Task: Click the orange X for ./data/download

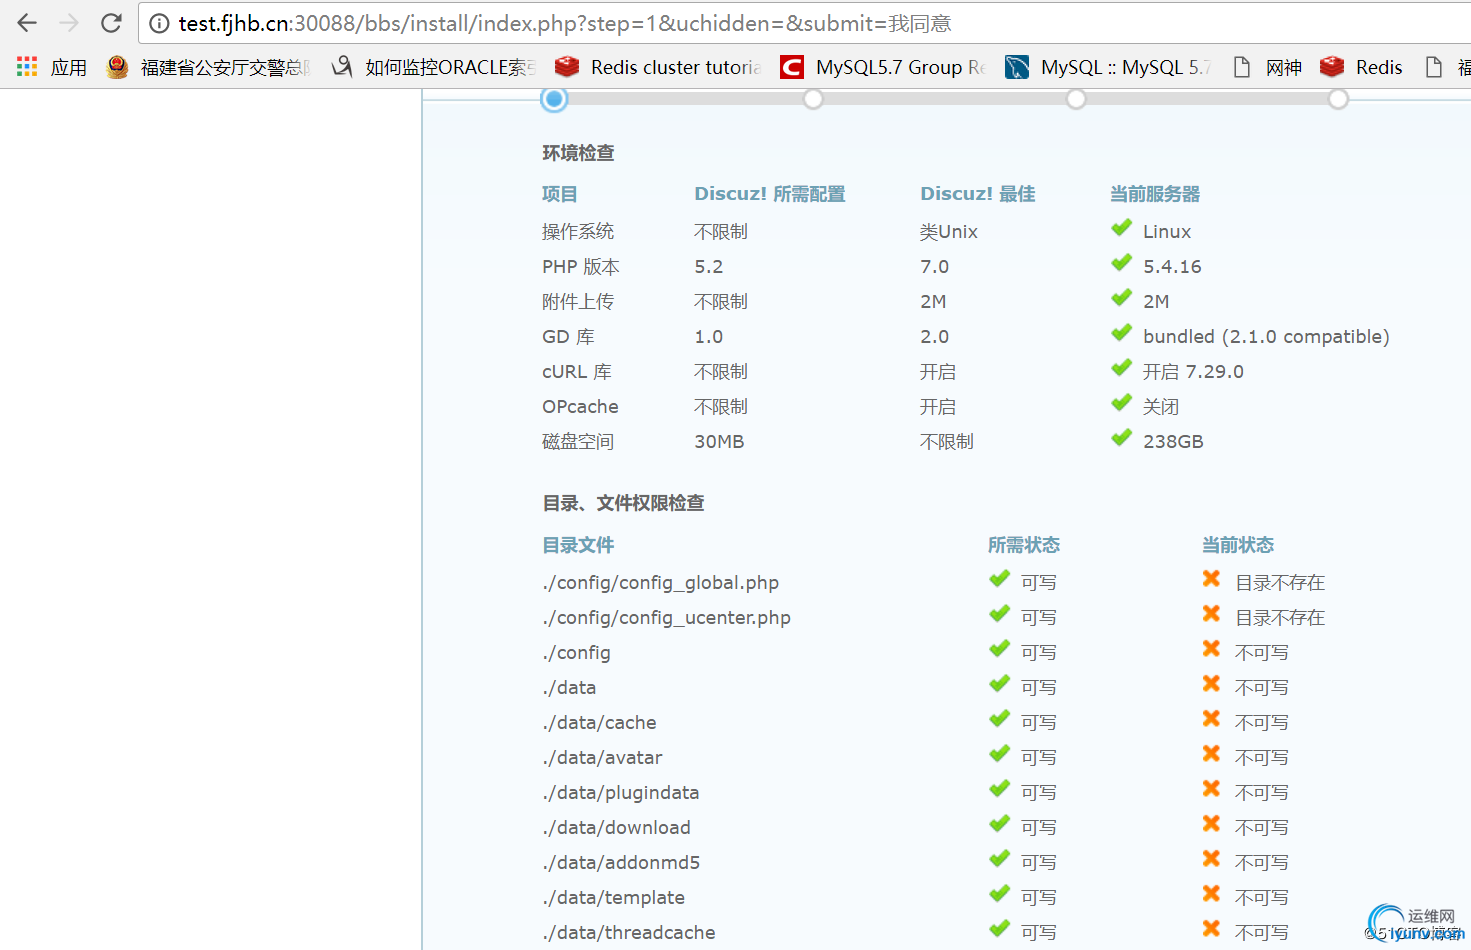Action: click(x=1211, y=824)
